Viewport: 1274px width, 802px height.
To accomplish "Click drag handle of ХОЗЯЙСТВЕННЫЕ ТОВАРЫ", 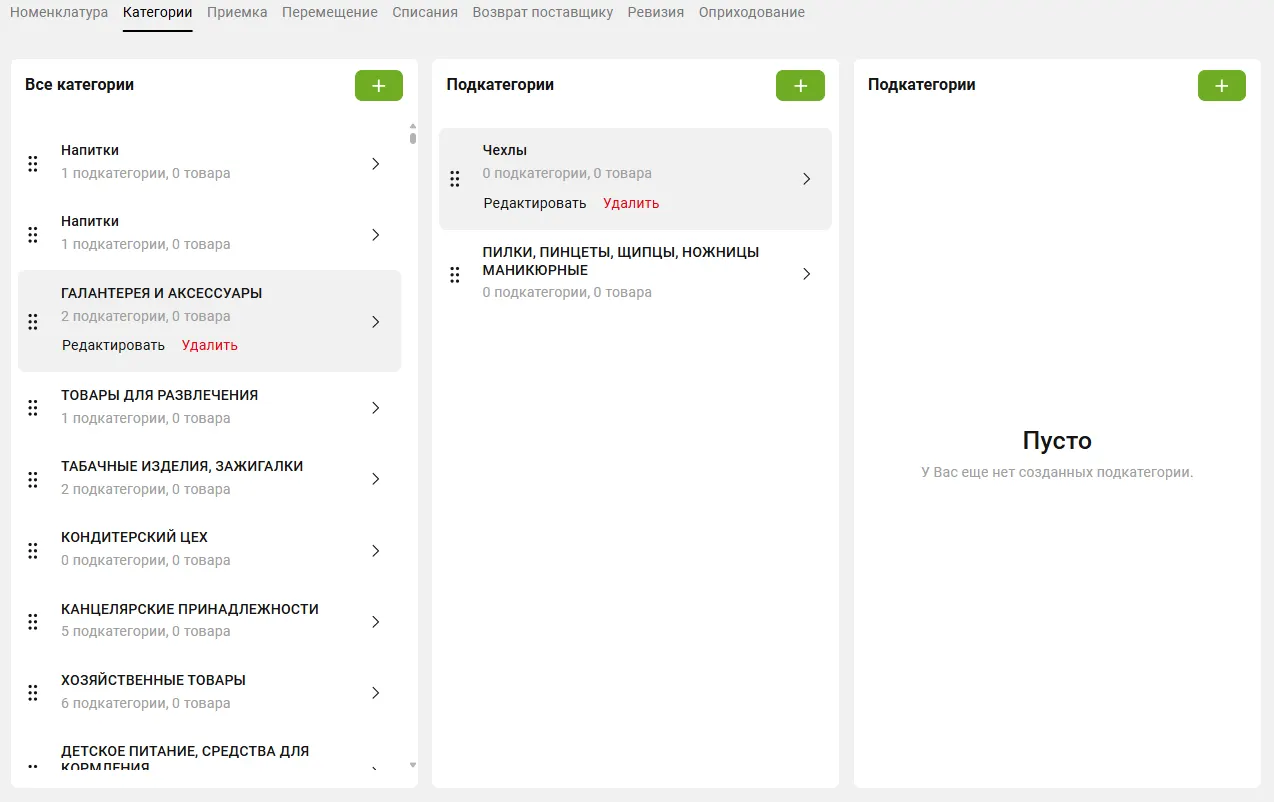I will coord(33,693).
